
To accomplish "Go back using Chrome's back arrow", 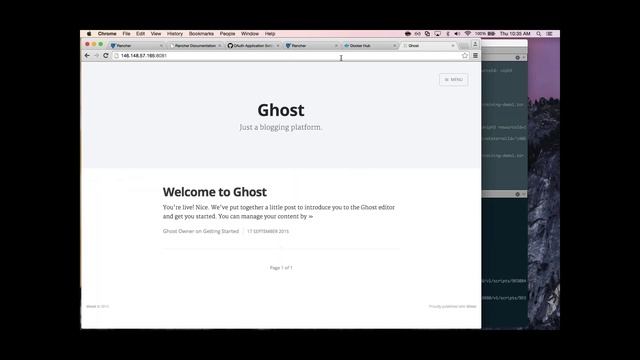I will 87,56.
